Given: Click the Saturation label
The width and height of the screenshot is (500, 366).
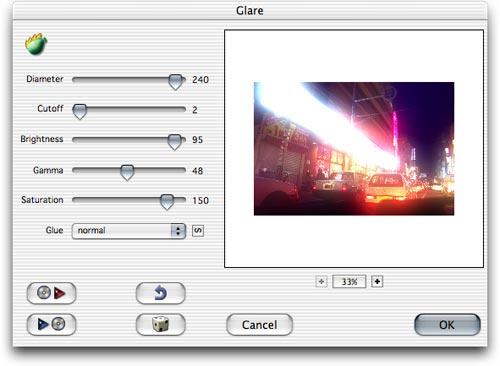Looking at the screenshot, I should click(42, 200).
